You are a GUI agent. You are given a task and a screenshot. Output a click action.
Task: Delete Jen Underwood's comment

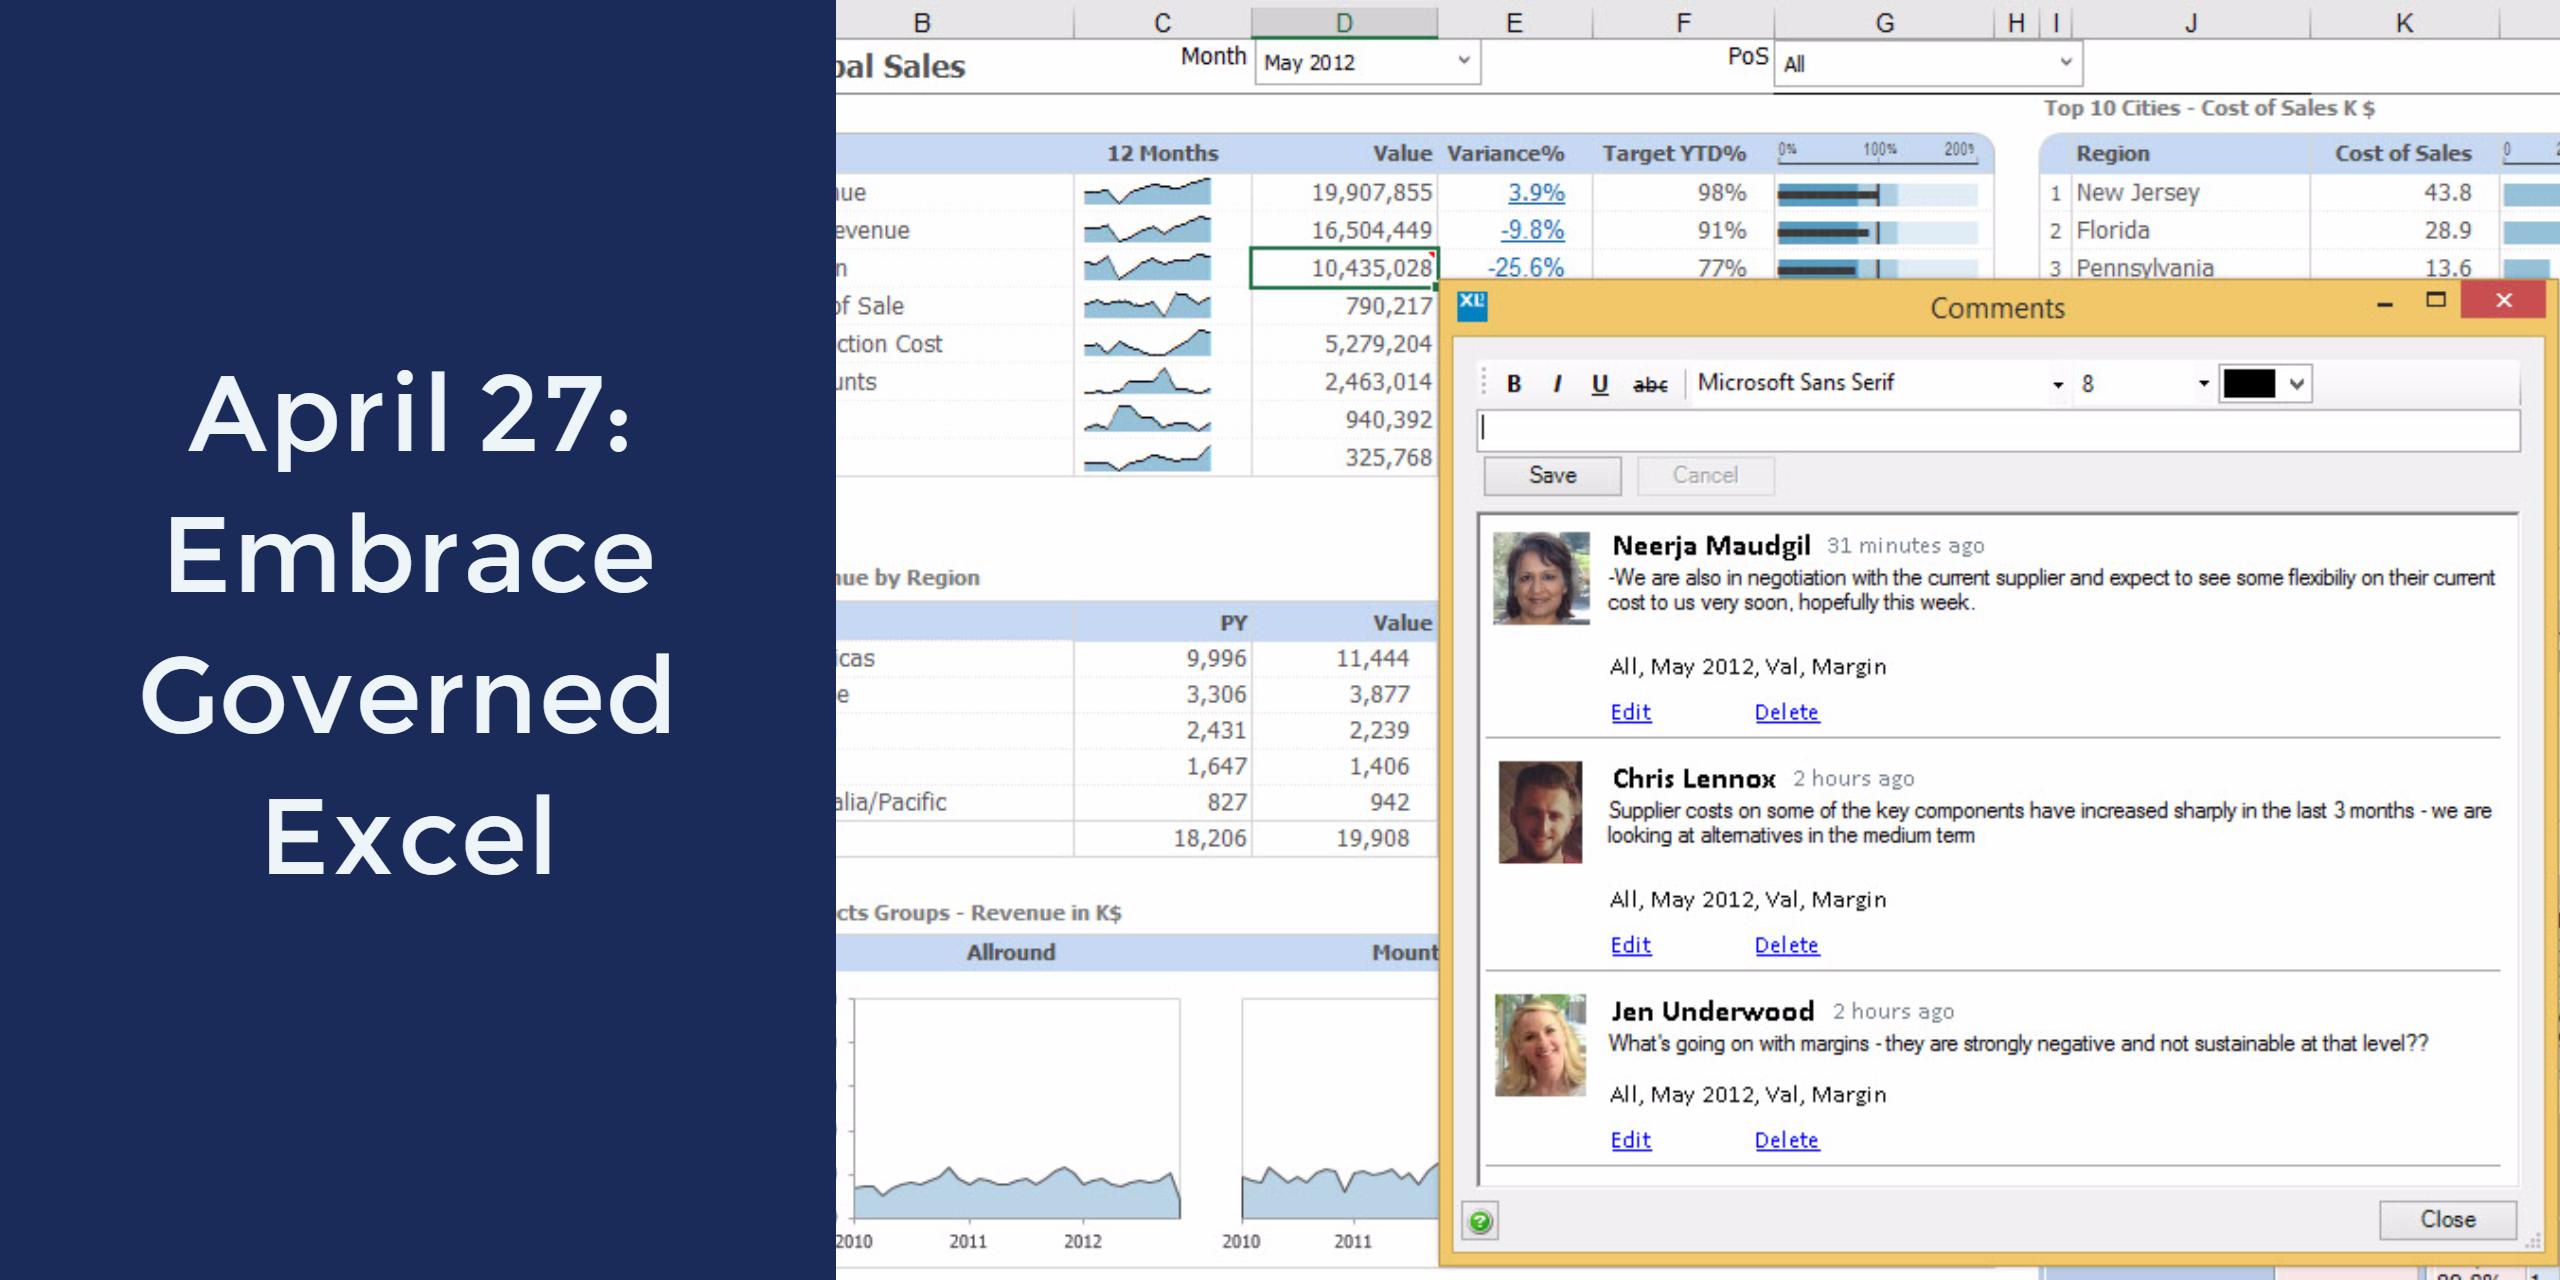(x=1787, y=1140)
